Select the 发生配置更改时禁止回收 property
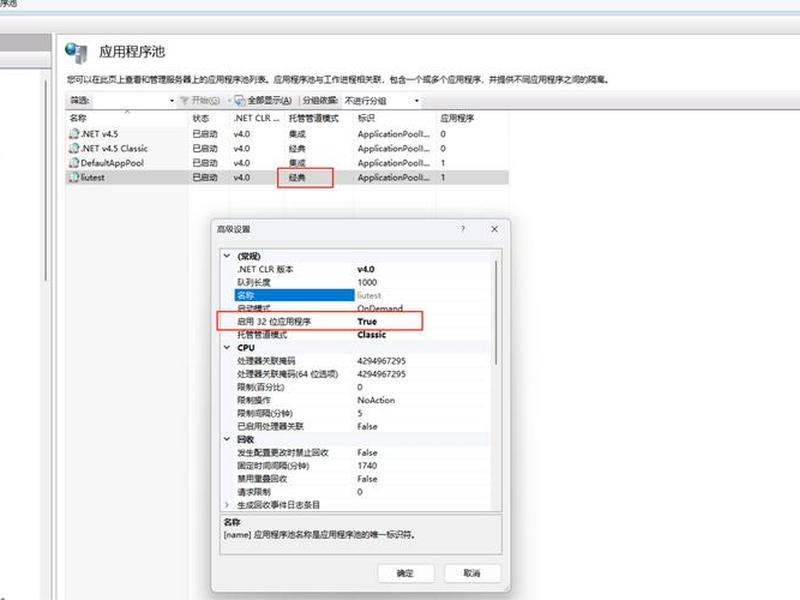Viewport: 800px width, 600px height. click(x=283, y=453)
